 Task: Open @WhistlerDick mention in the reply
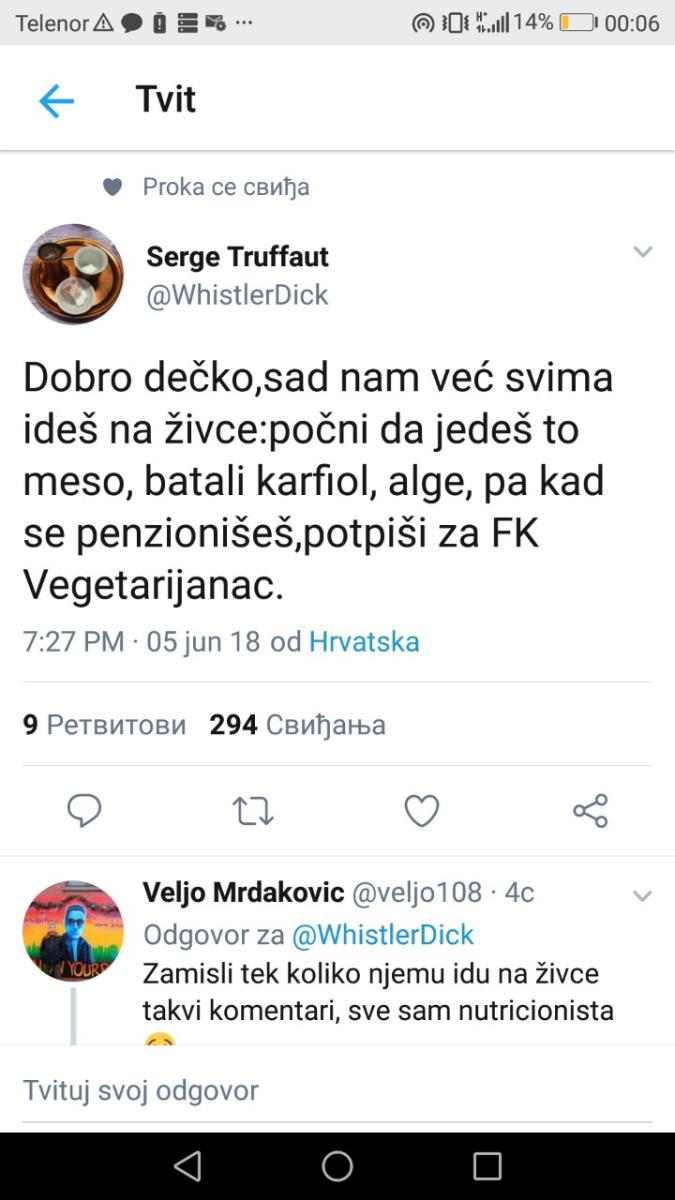click(x=382, y=935)
